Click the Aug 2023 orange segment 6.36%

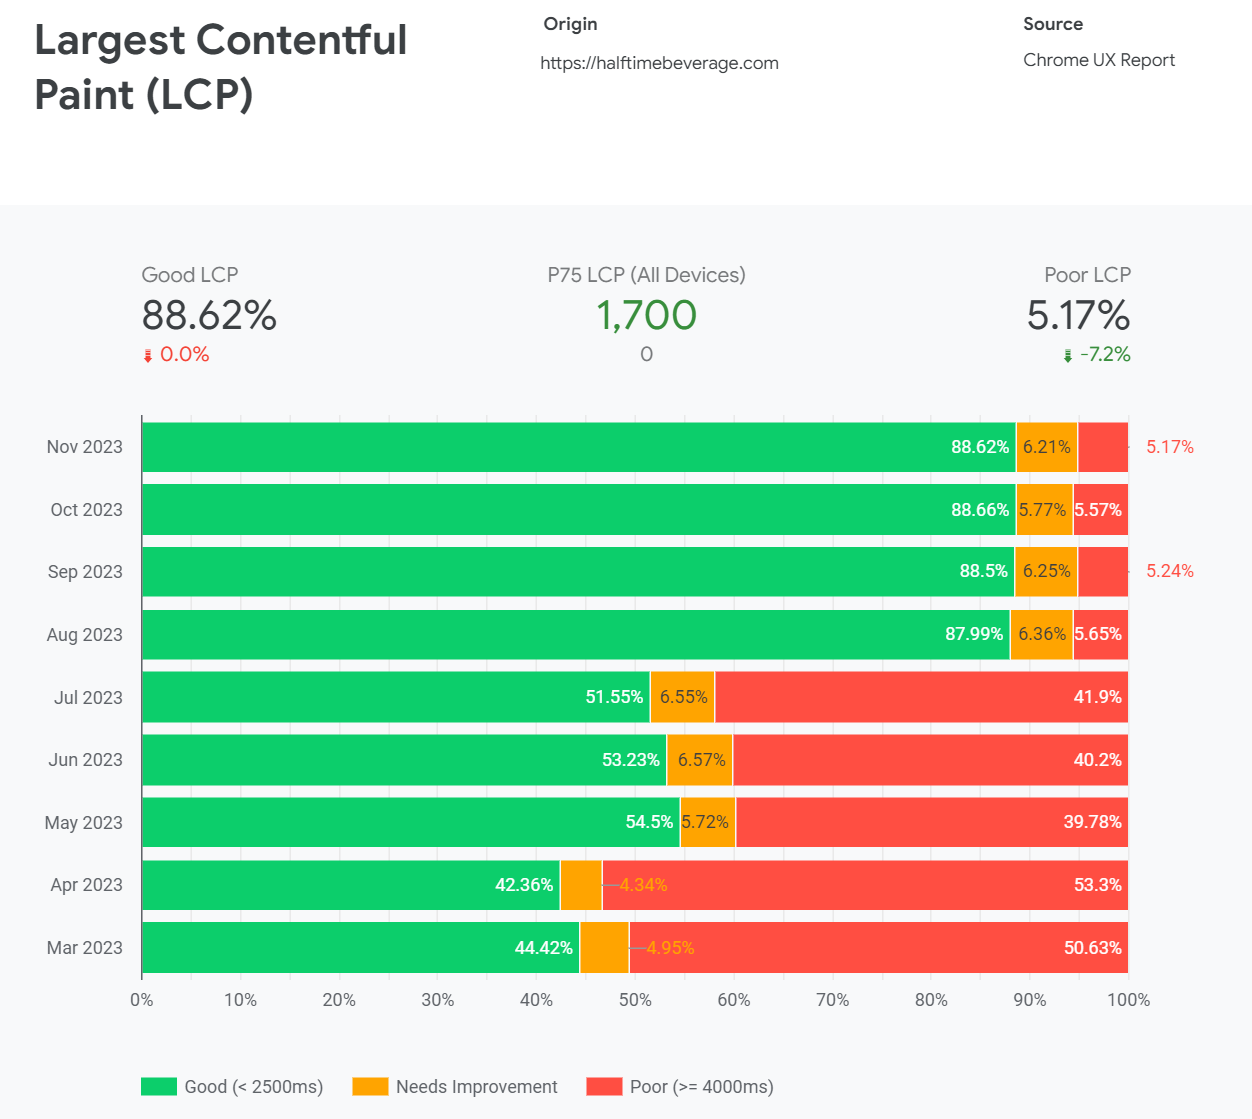coord(1041,635)
